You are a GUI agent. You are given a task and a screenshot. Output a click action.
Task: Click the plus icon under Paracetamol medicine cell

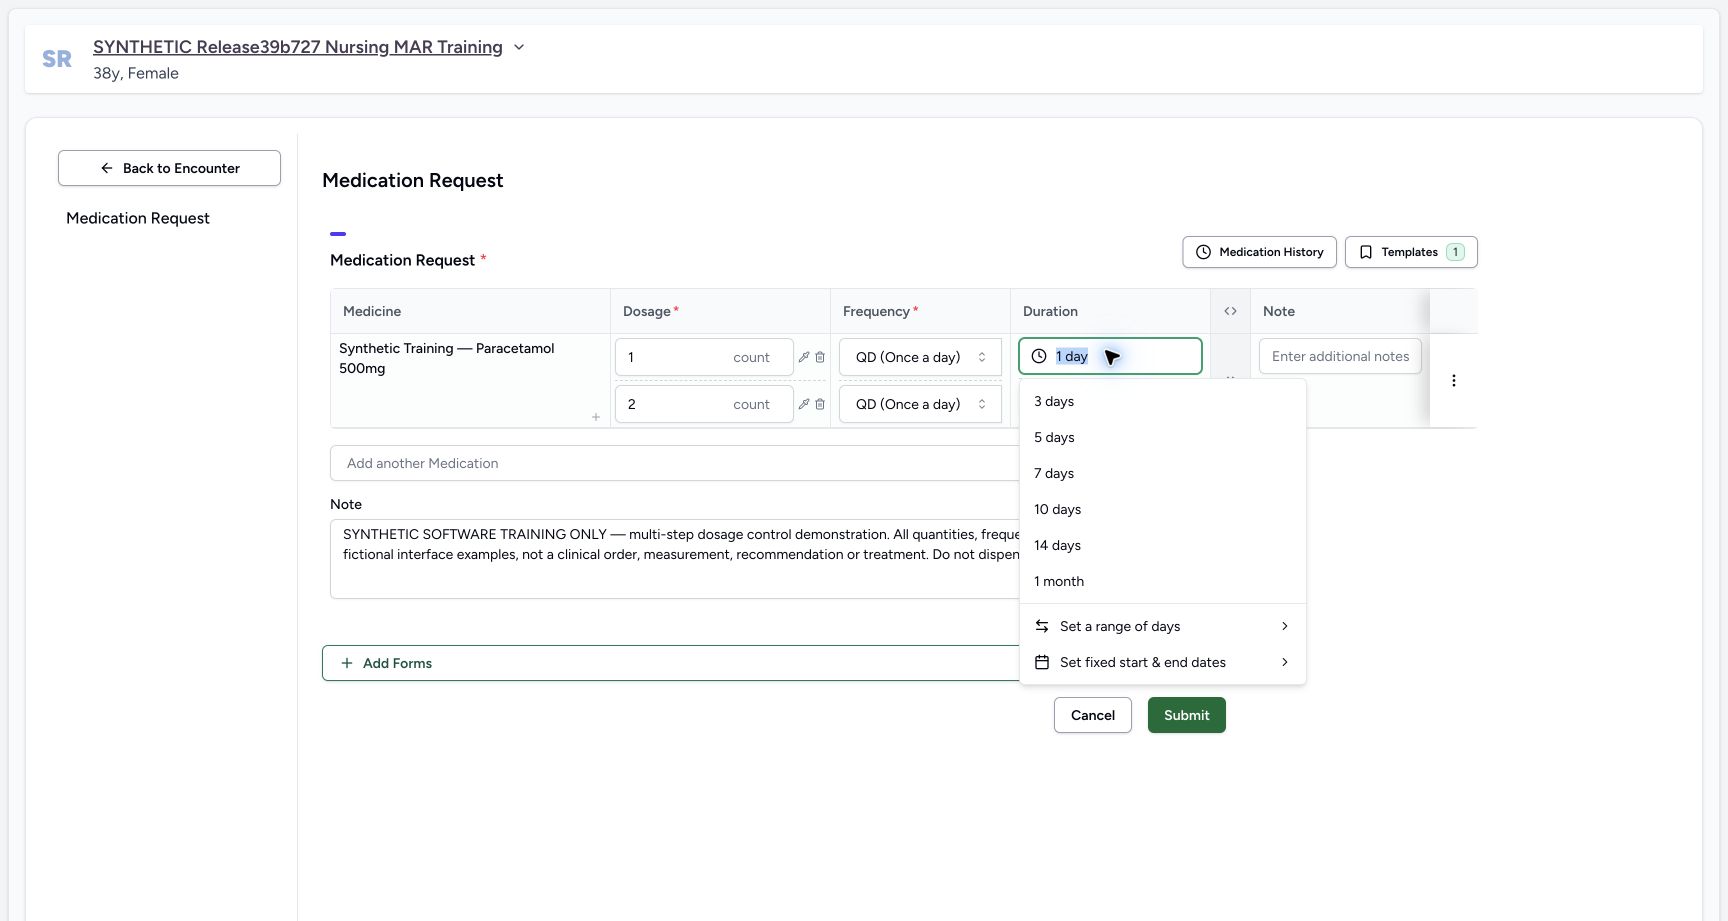596,417
